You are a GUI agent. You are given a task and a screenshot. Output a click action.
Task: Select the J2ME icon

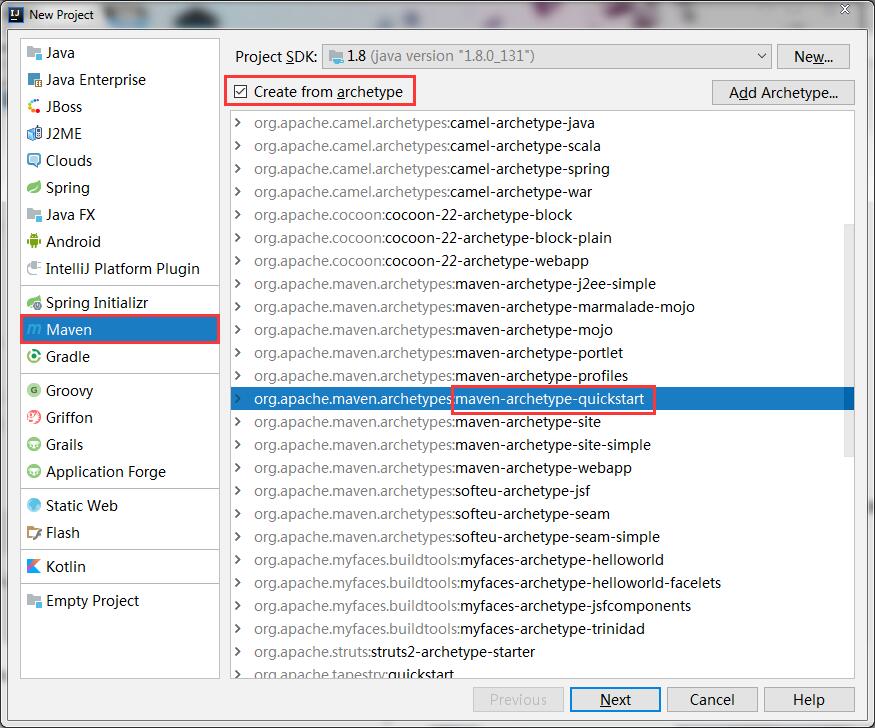(34, 133)
